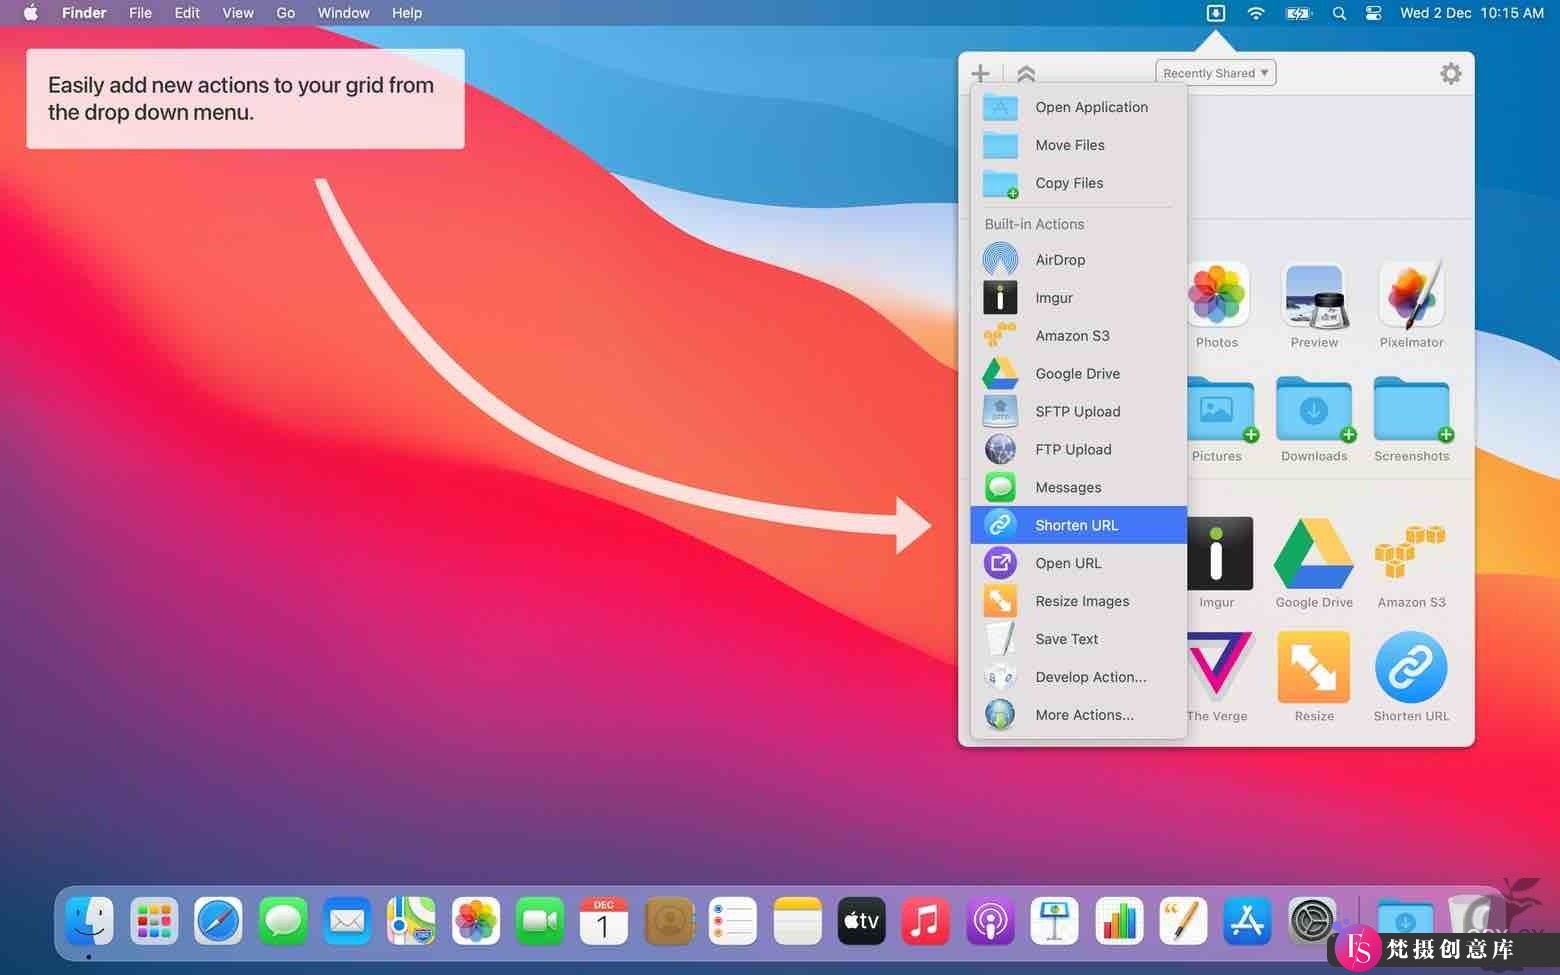Click the Photos grid icon
1560x975 pixels.
tap(1217, 295)
